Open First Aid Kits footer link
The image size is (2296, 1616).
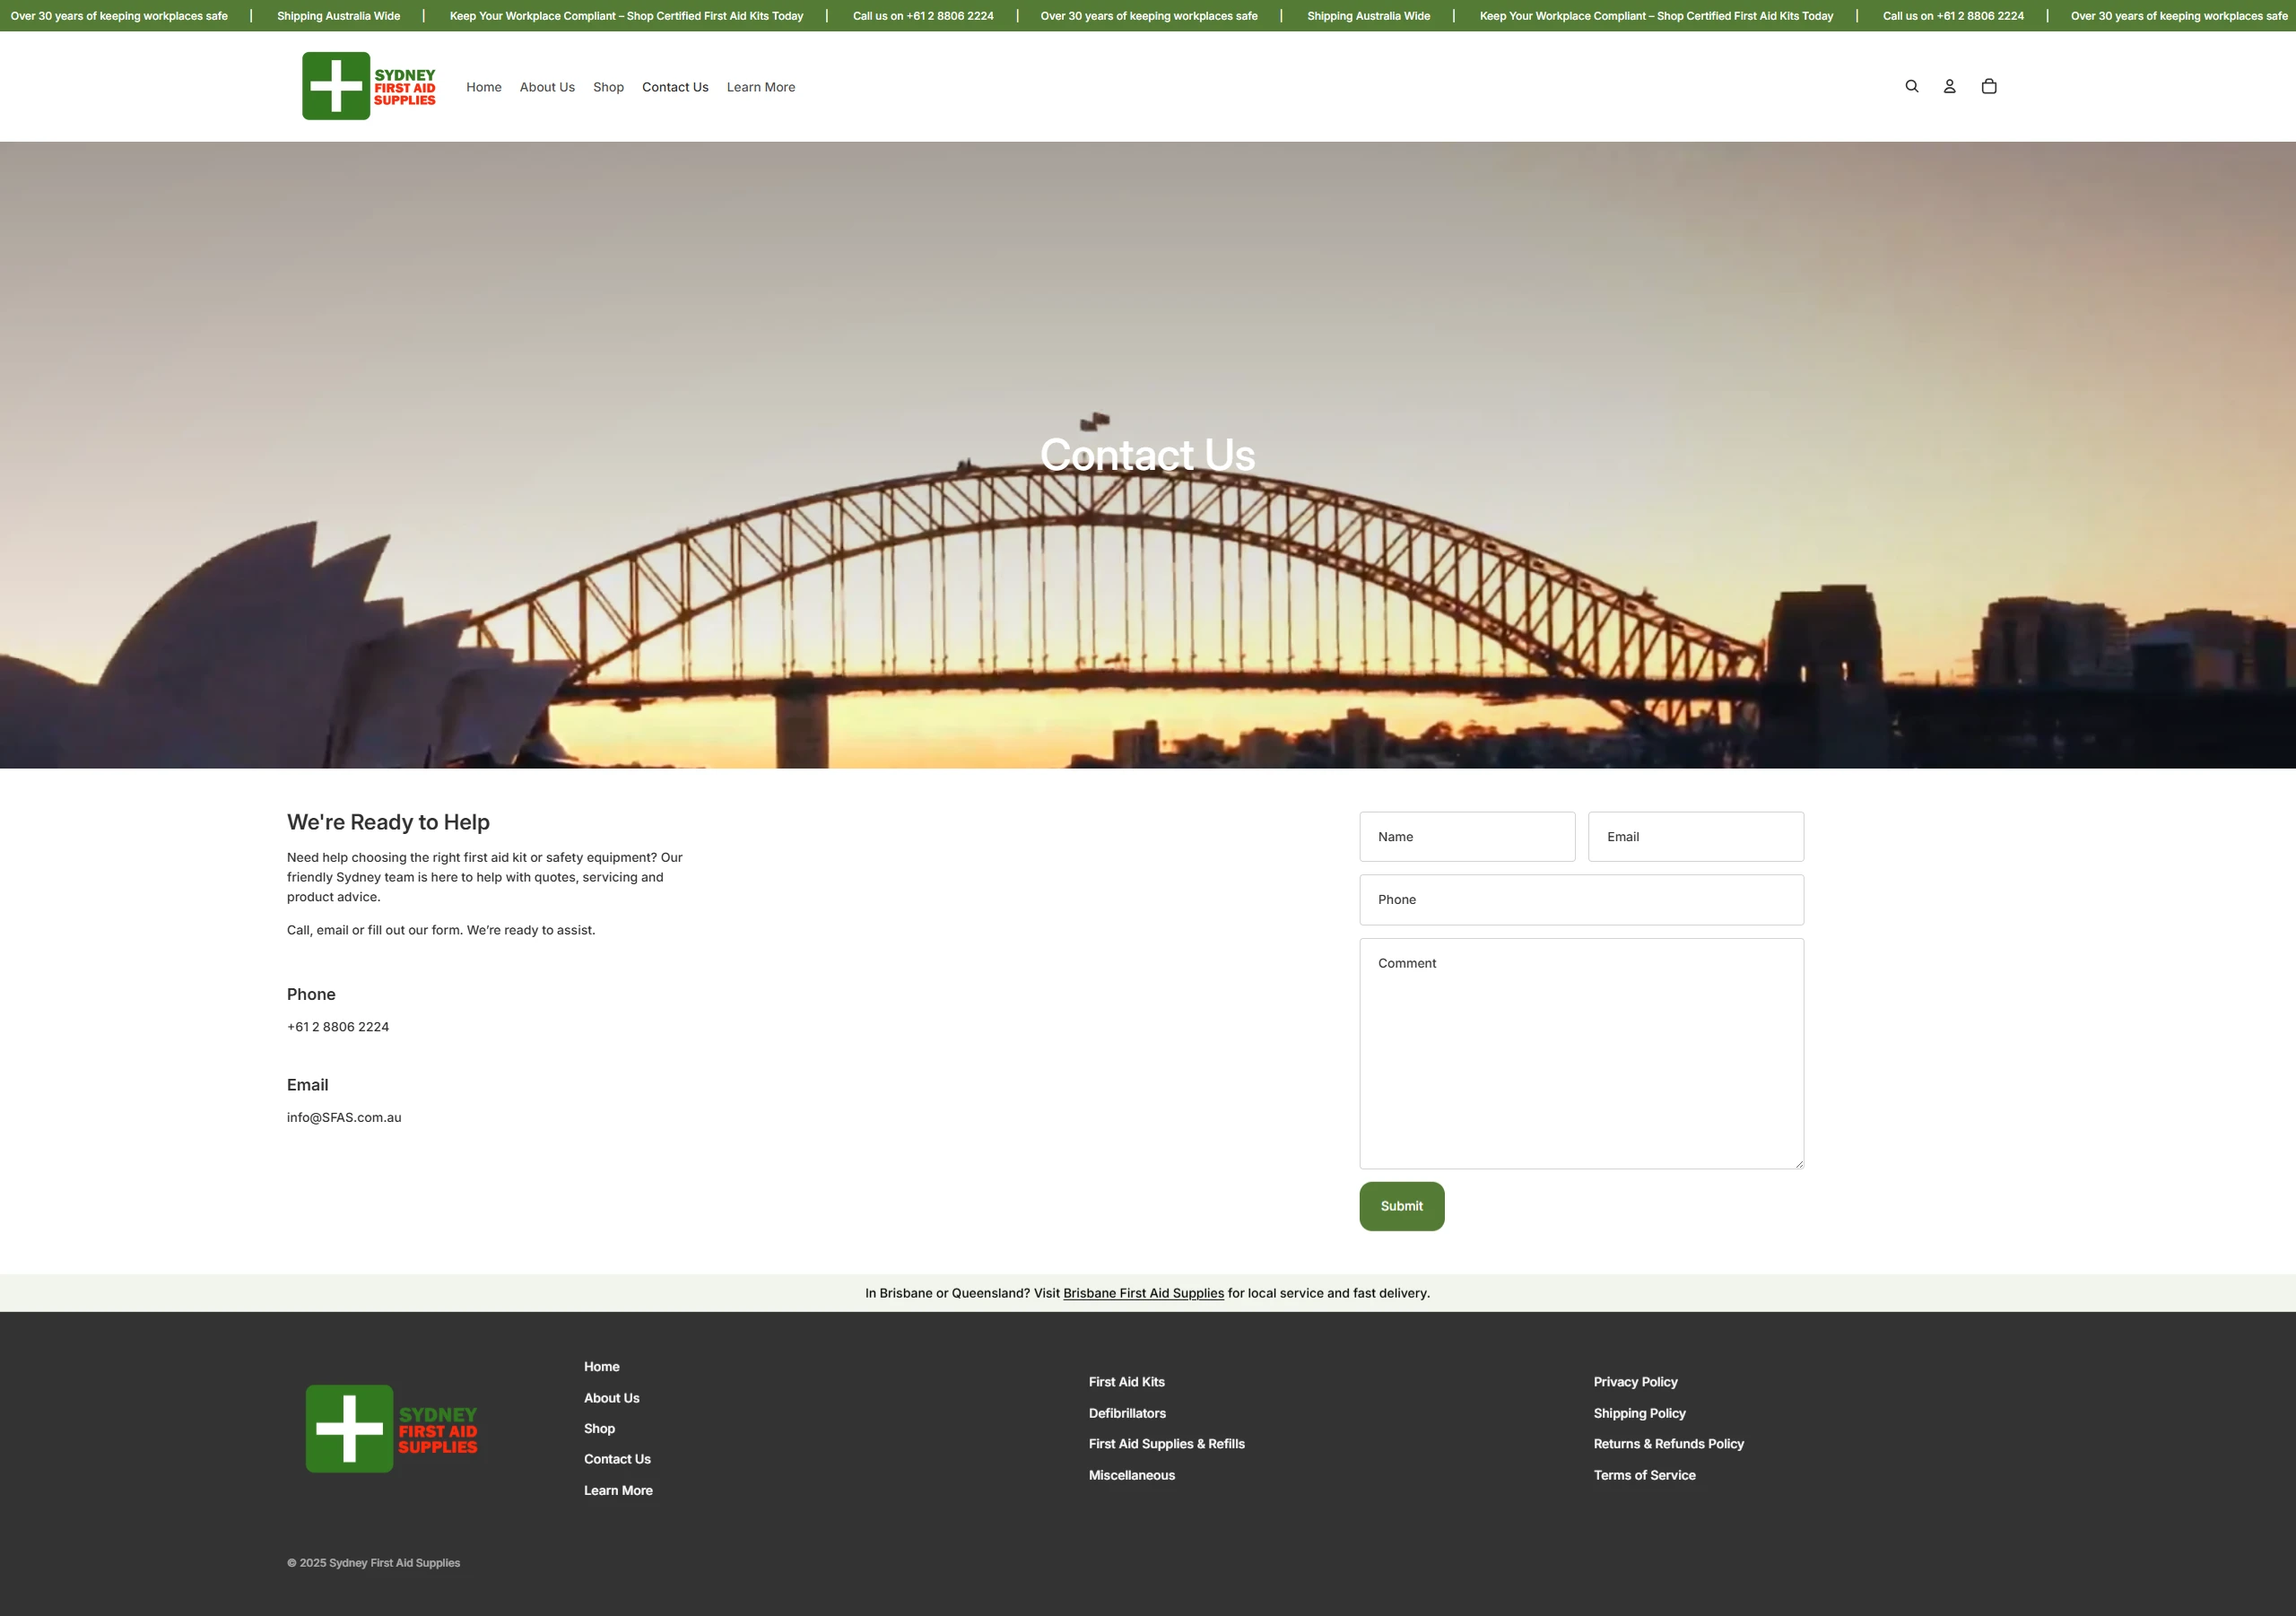pos(1127,1382)
